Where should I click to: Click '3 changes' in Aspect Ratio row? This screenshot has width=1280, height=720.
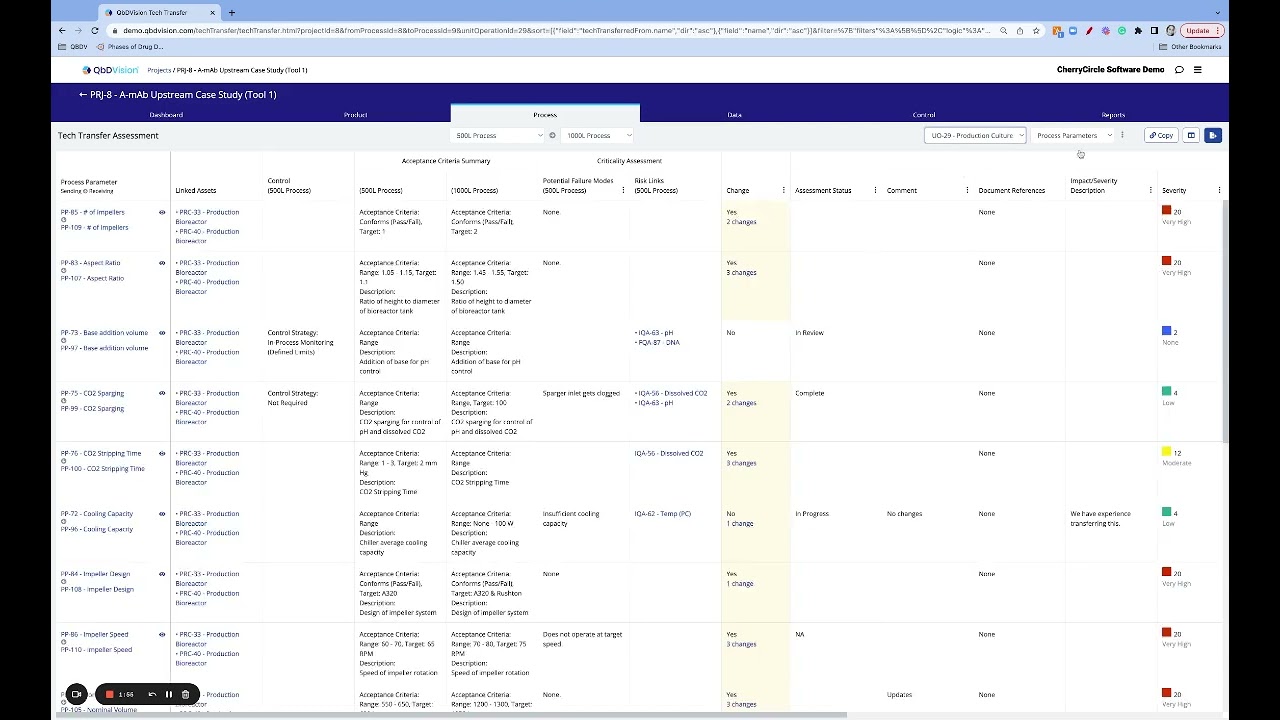[x=741, y=272]
